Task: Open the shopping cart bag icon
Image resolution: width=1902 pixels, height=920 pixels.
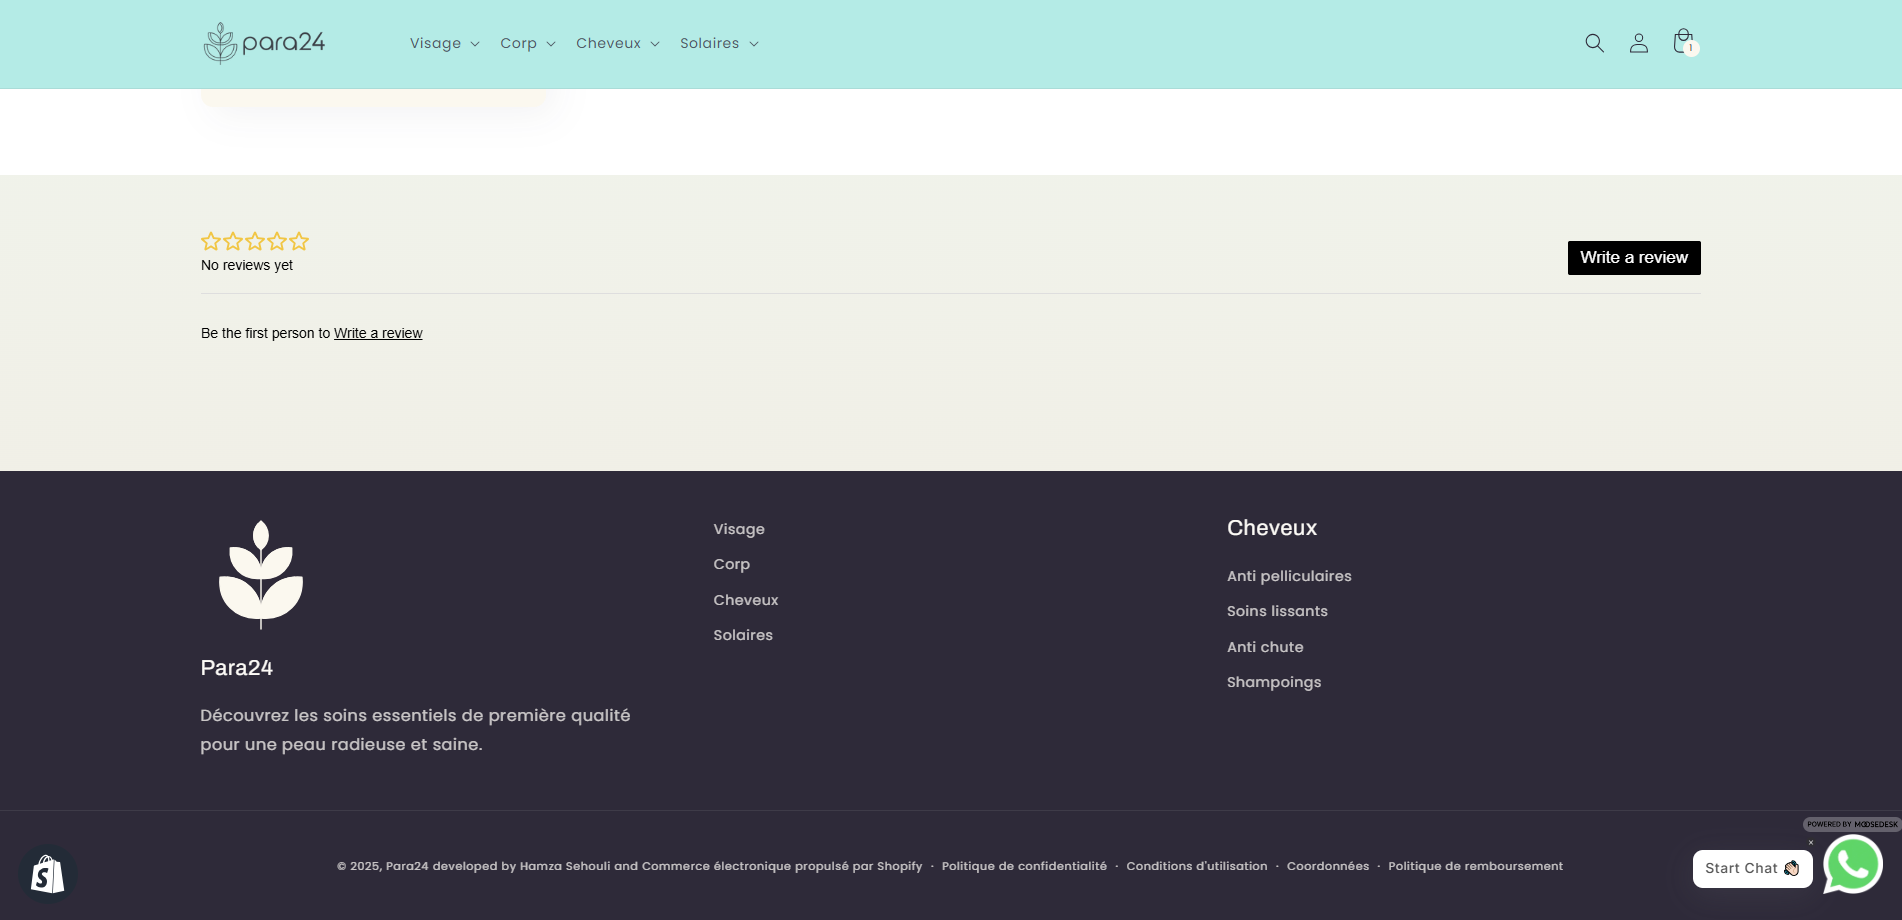Action: point(1683,42)
